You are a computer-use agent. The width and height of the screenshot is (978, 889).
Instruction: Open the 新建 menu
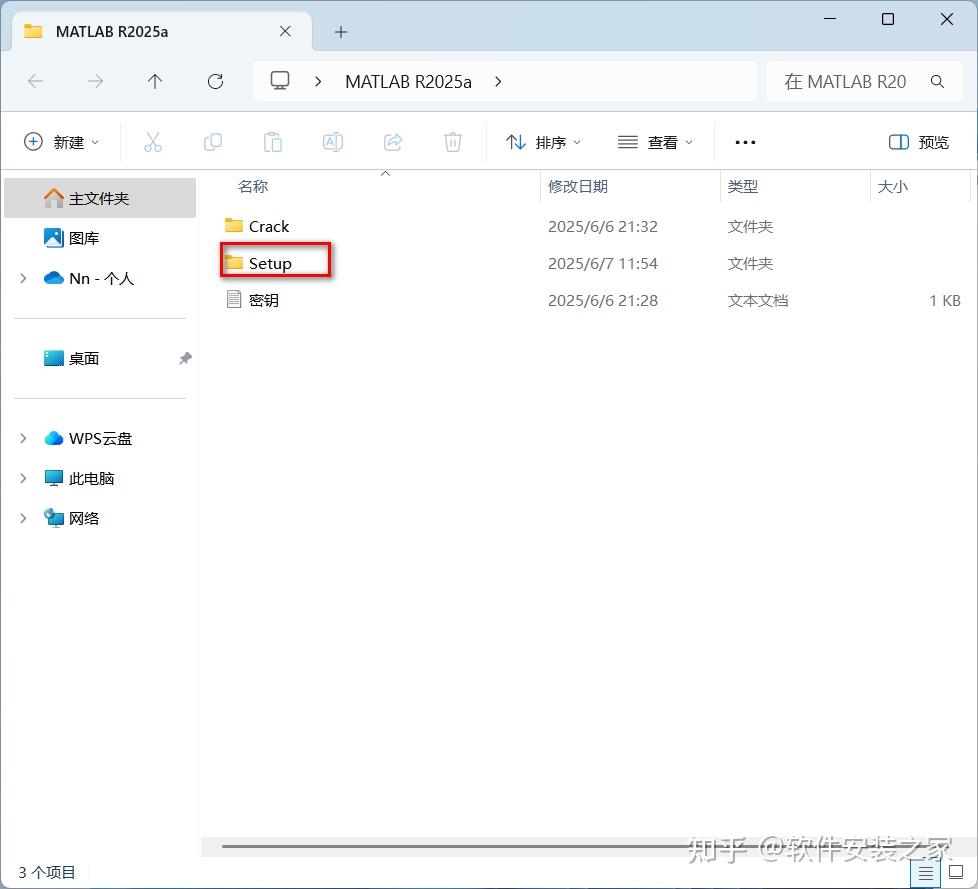pyautogui.click(x=62, y=142)
